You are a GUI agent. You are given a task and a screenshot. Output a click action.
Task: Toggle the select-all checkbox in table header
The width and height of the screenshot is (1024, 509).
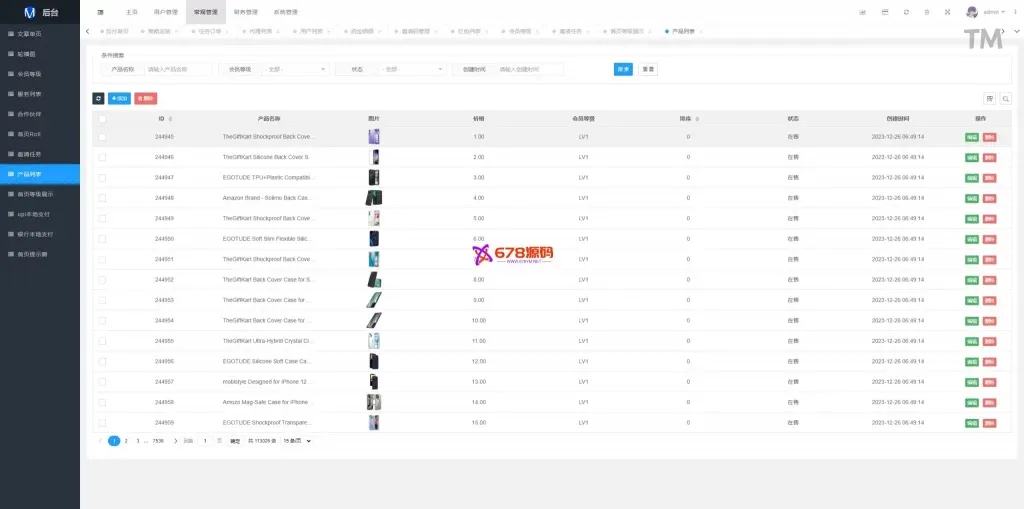[x=102, y=118]
